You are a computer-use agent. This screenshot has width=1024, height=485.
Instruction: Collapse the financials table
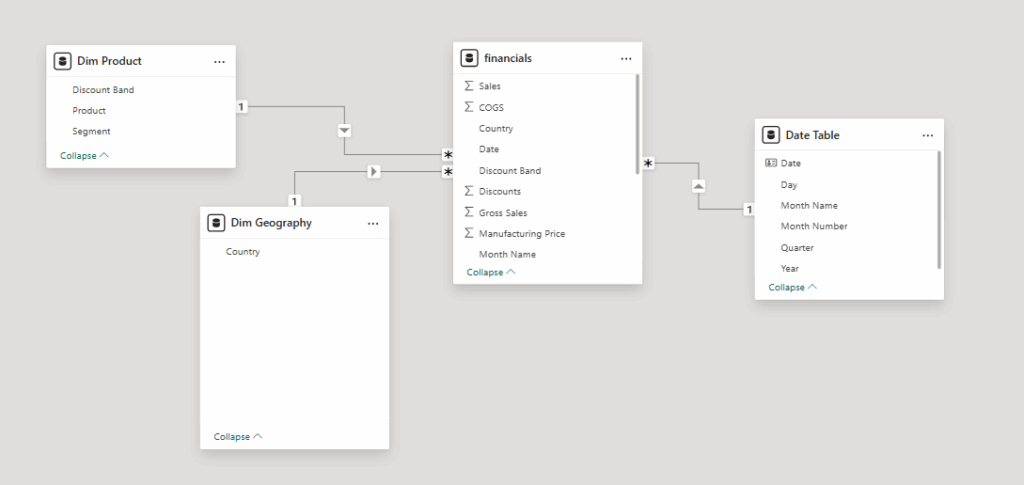point(491,272)
